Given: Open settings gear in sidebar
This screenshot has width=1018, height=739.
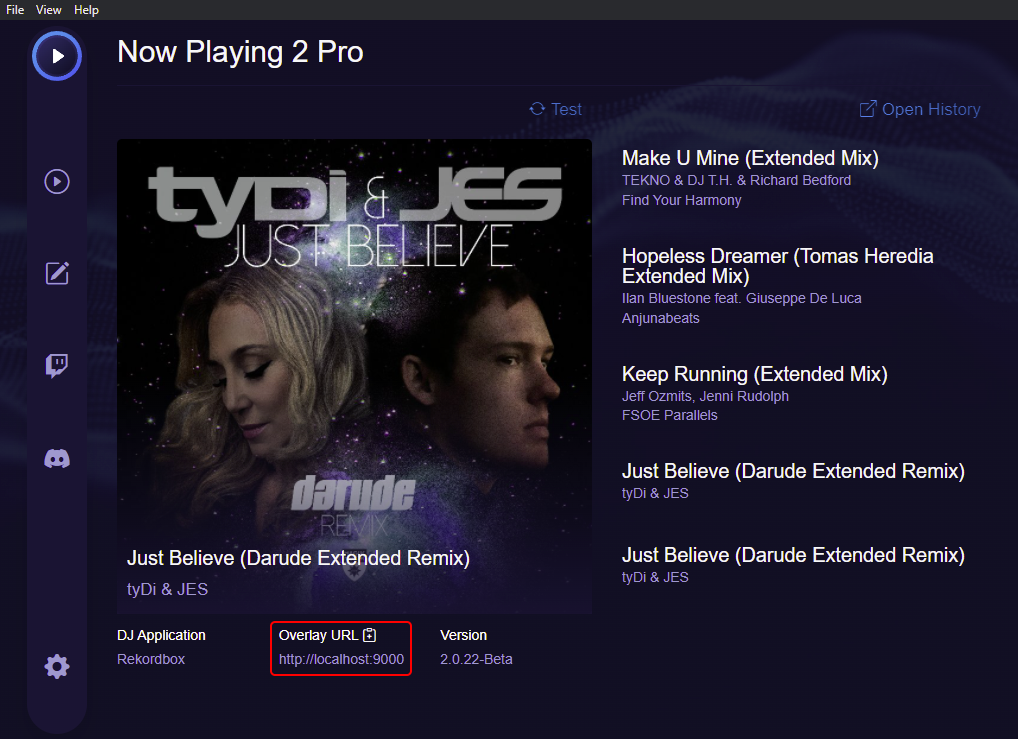Looking at the screenshot, I should 57,666.
